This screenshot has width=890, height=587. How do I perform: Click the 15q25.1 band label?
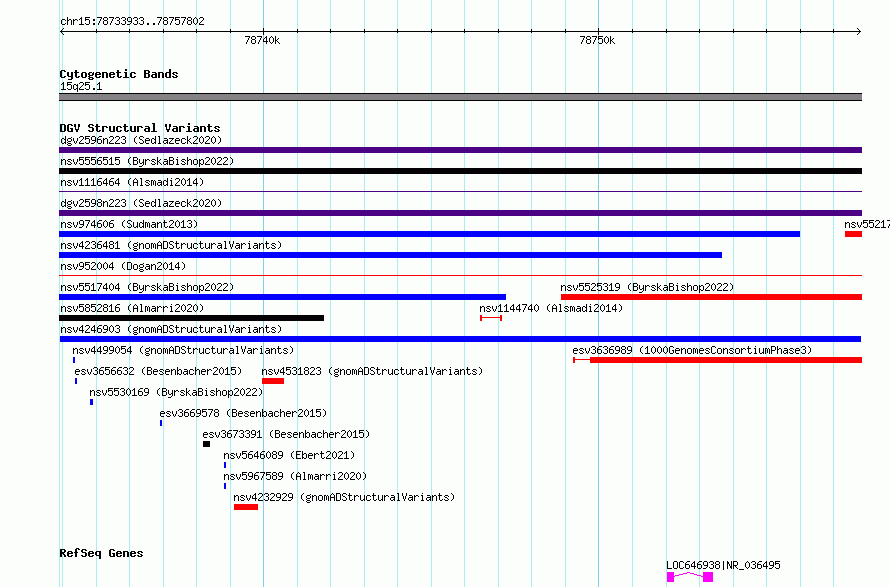click(81, 86)
